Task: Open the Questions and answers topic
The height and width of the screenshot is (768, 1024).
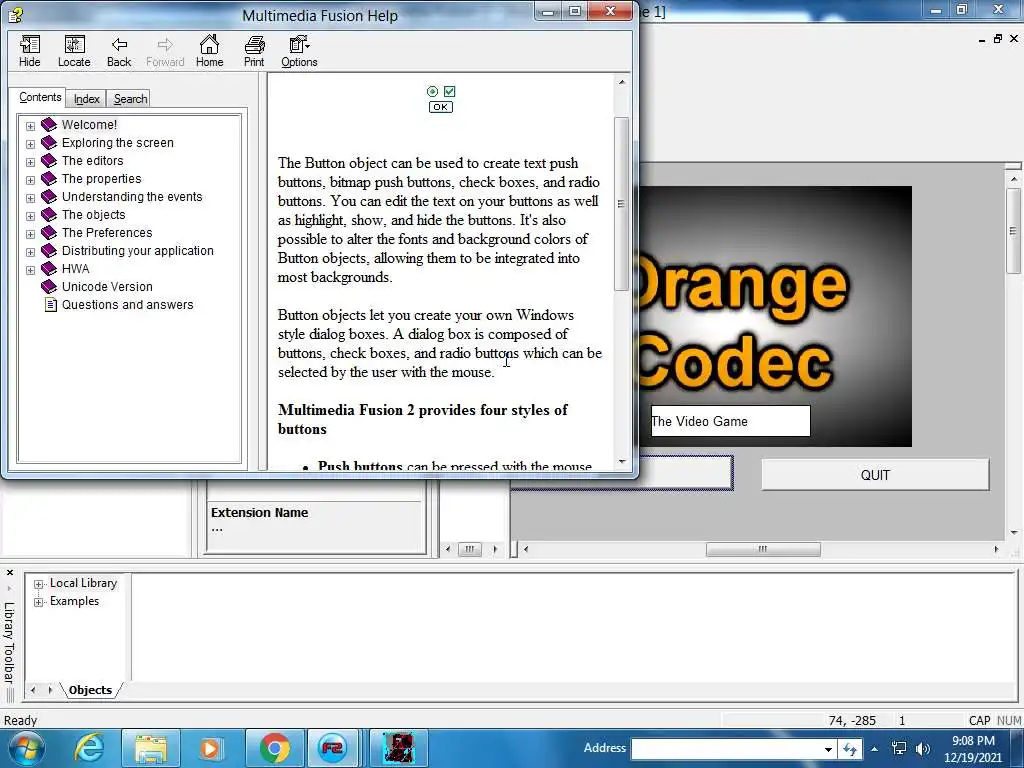Action: click(x=127, y=304)
